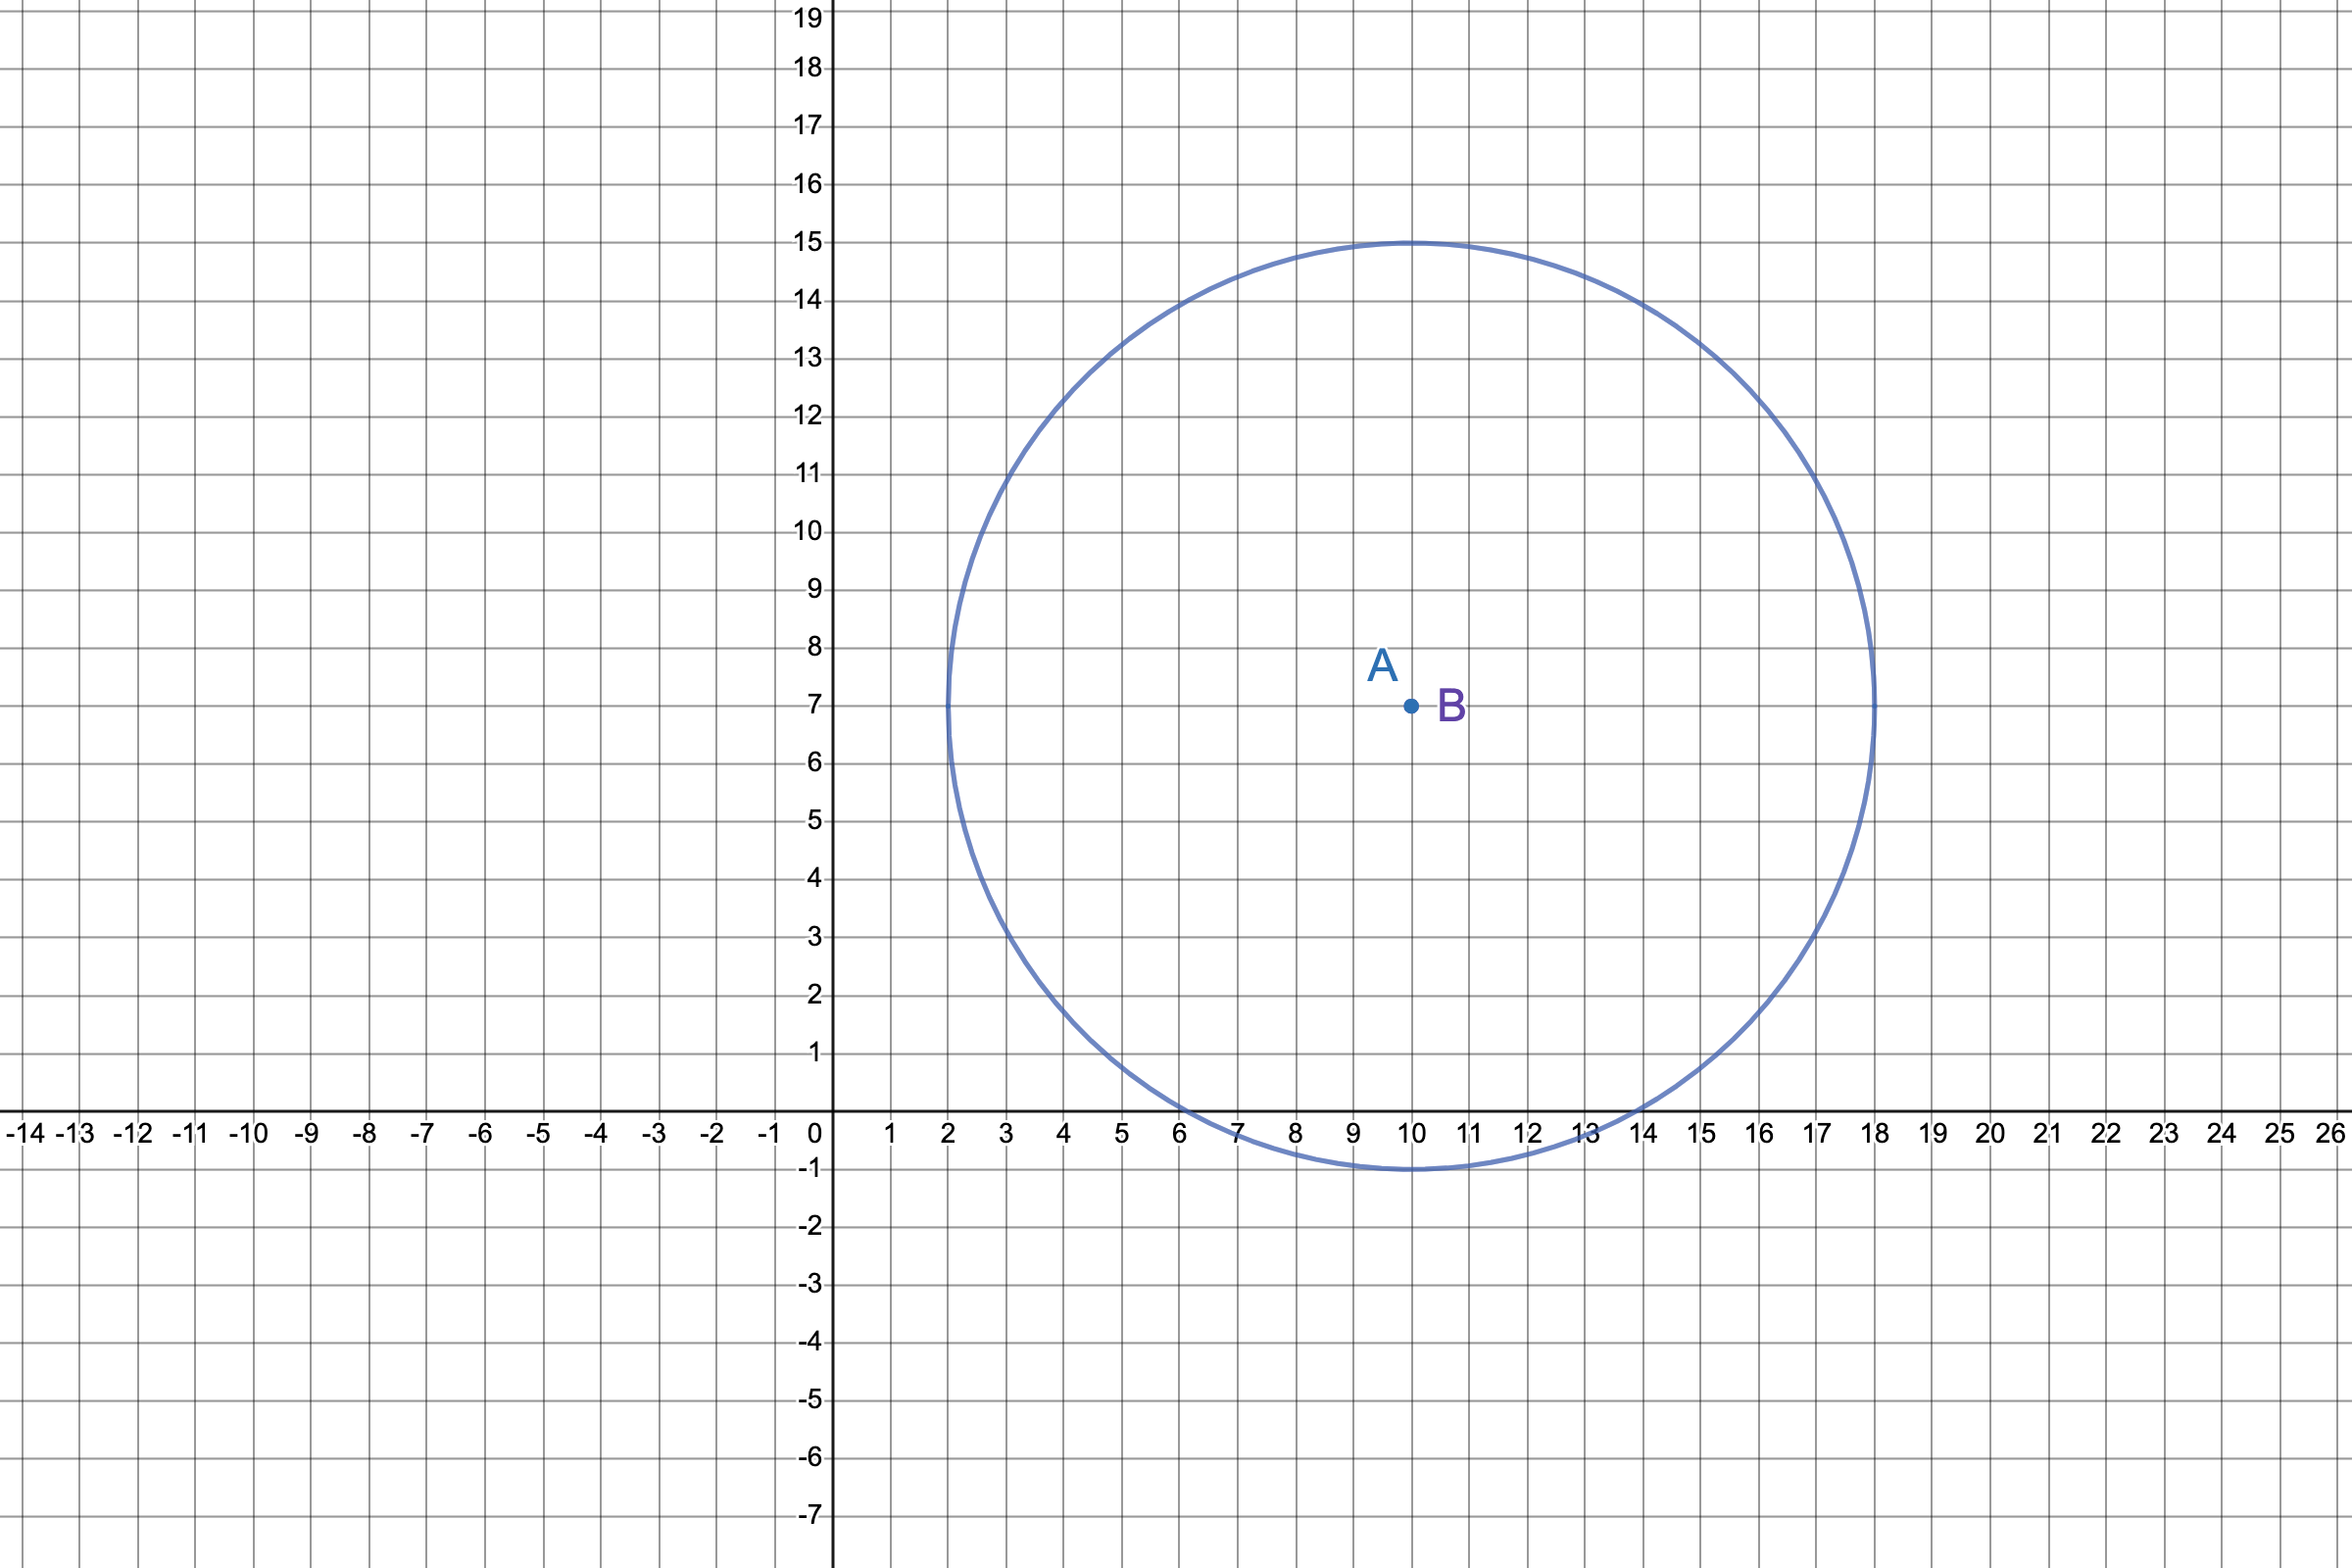
Task: Click the blue center dot of the circle
Action: coord(1412,706)
